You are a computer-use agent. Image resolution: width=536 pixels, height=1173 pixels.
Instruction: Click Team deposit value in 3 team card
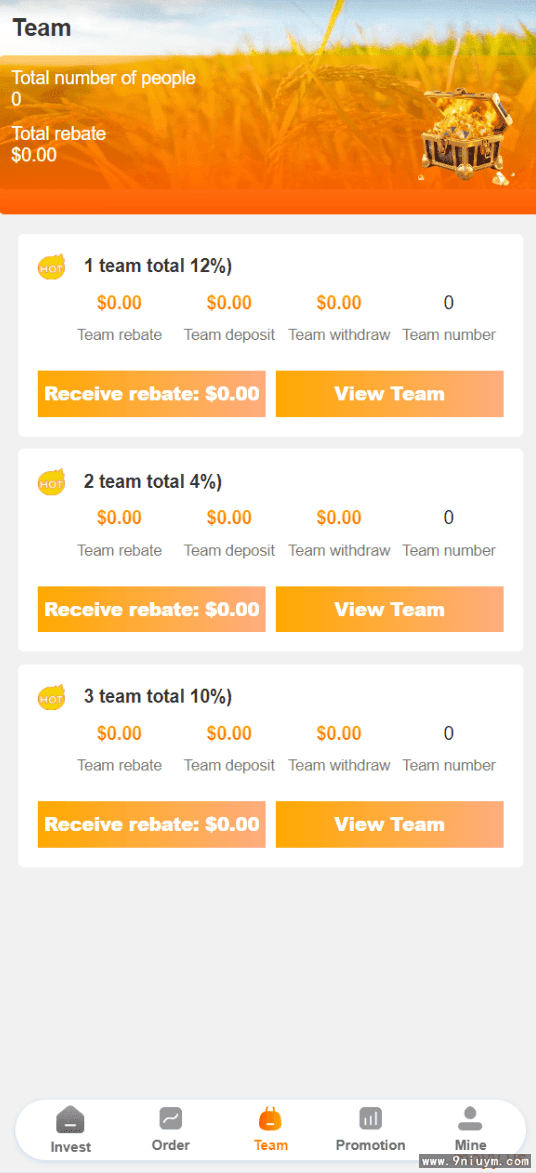[x=229, y=734]
